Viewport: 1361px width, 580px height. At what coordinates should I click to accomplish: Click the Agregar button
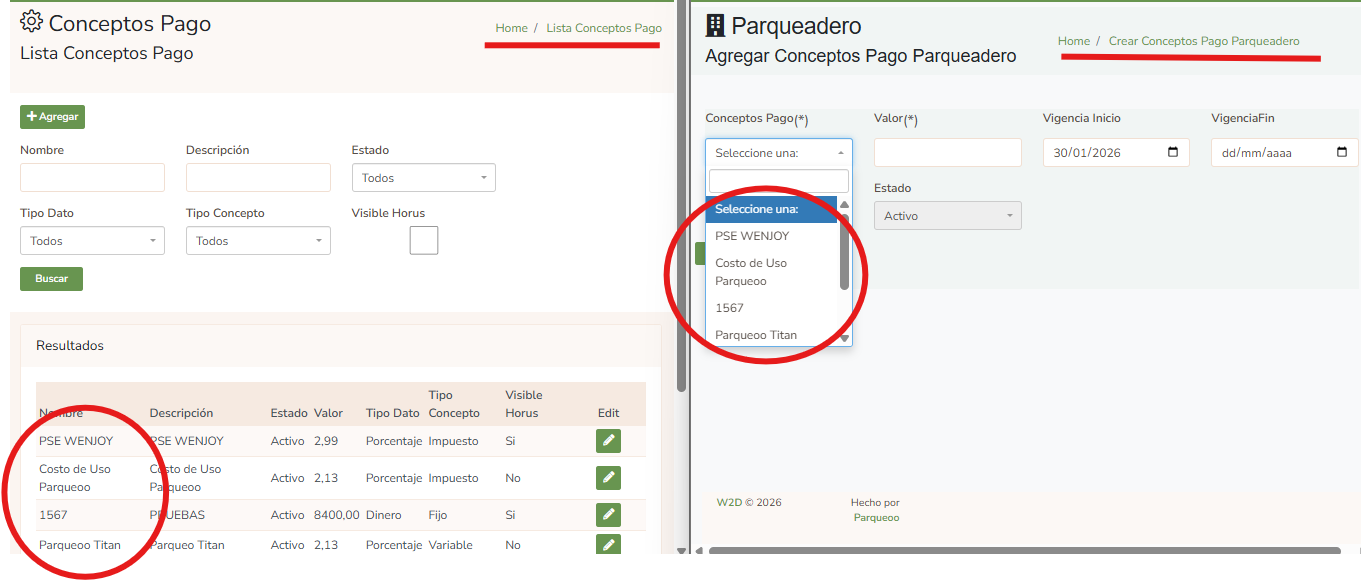51,116
